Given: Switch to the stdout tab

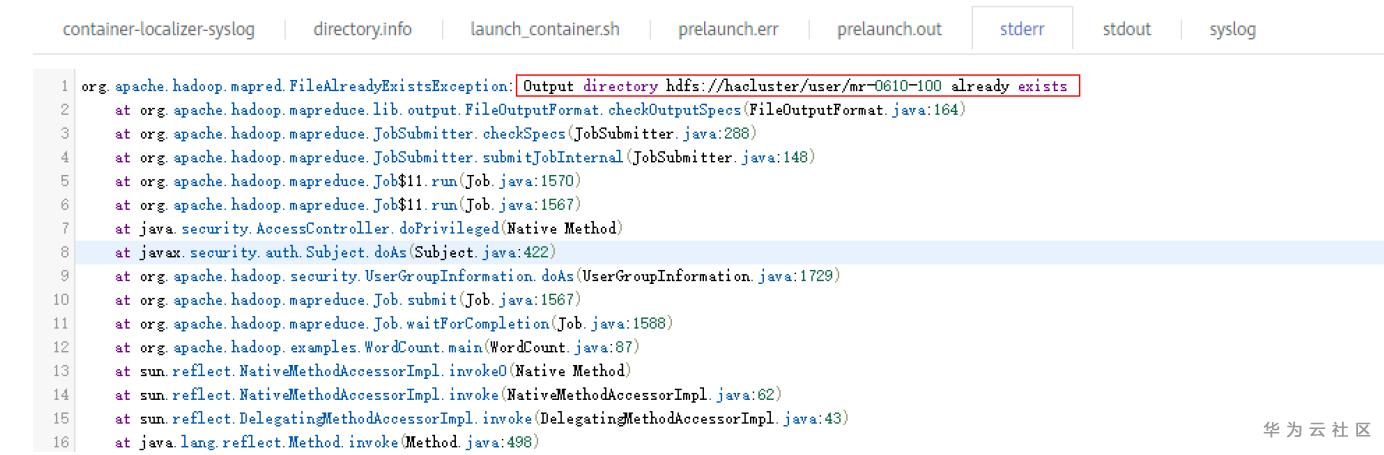Looking at the screenshot, I should [x=1127, y=30].
